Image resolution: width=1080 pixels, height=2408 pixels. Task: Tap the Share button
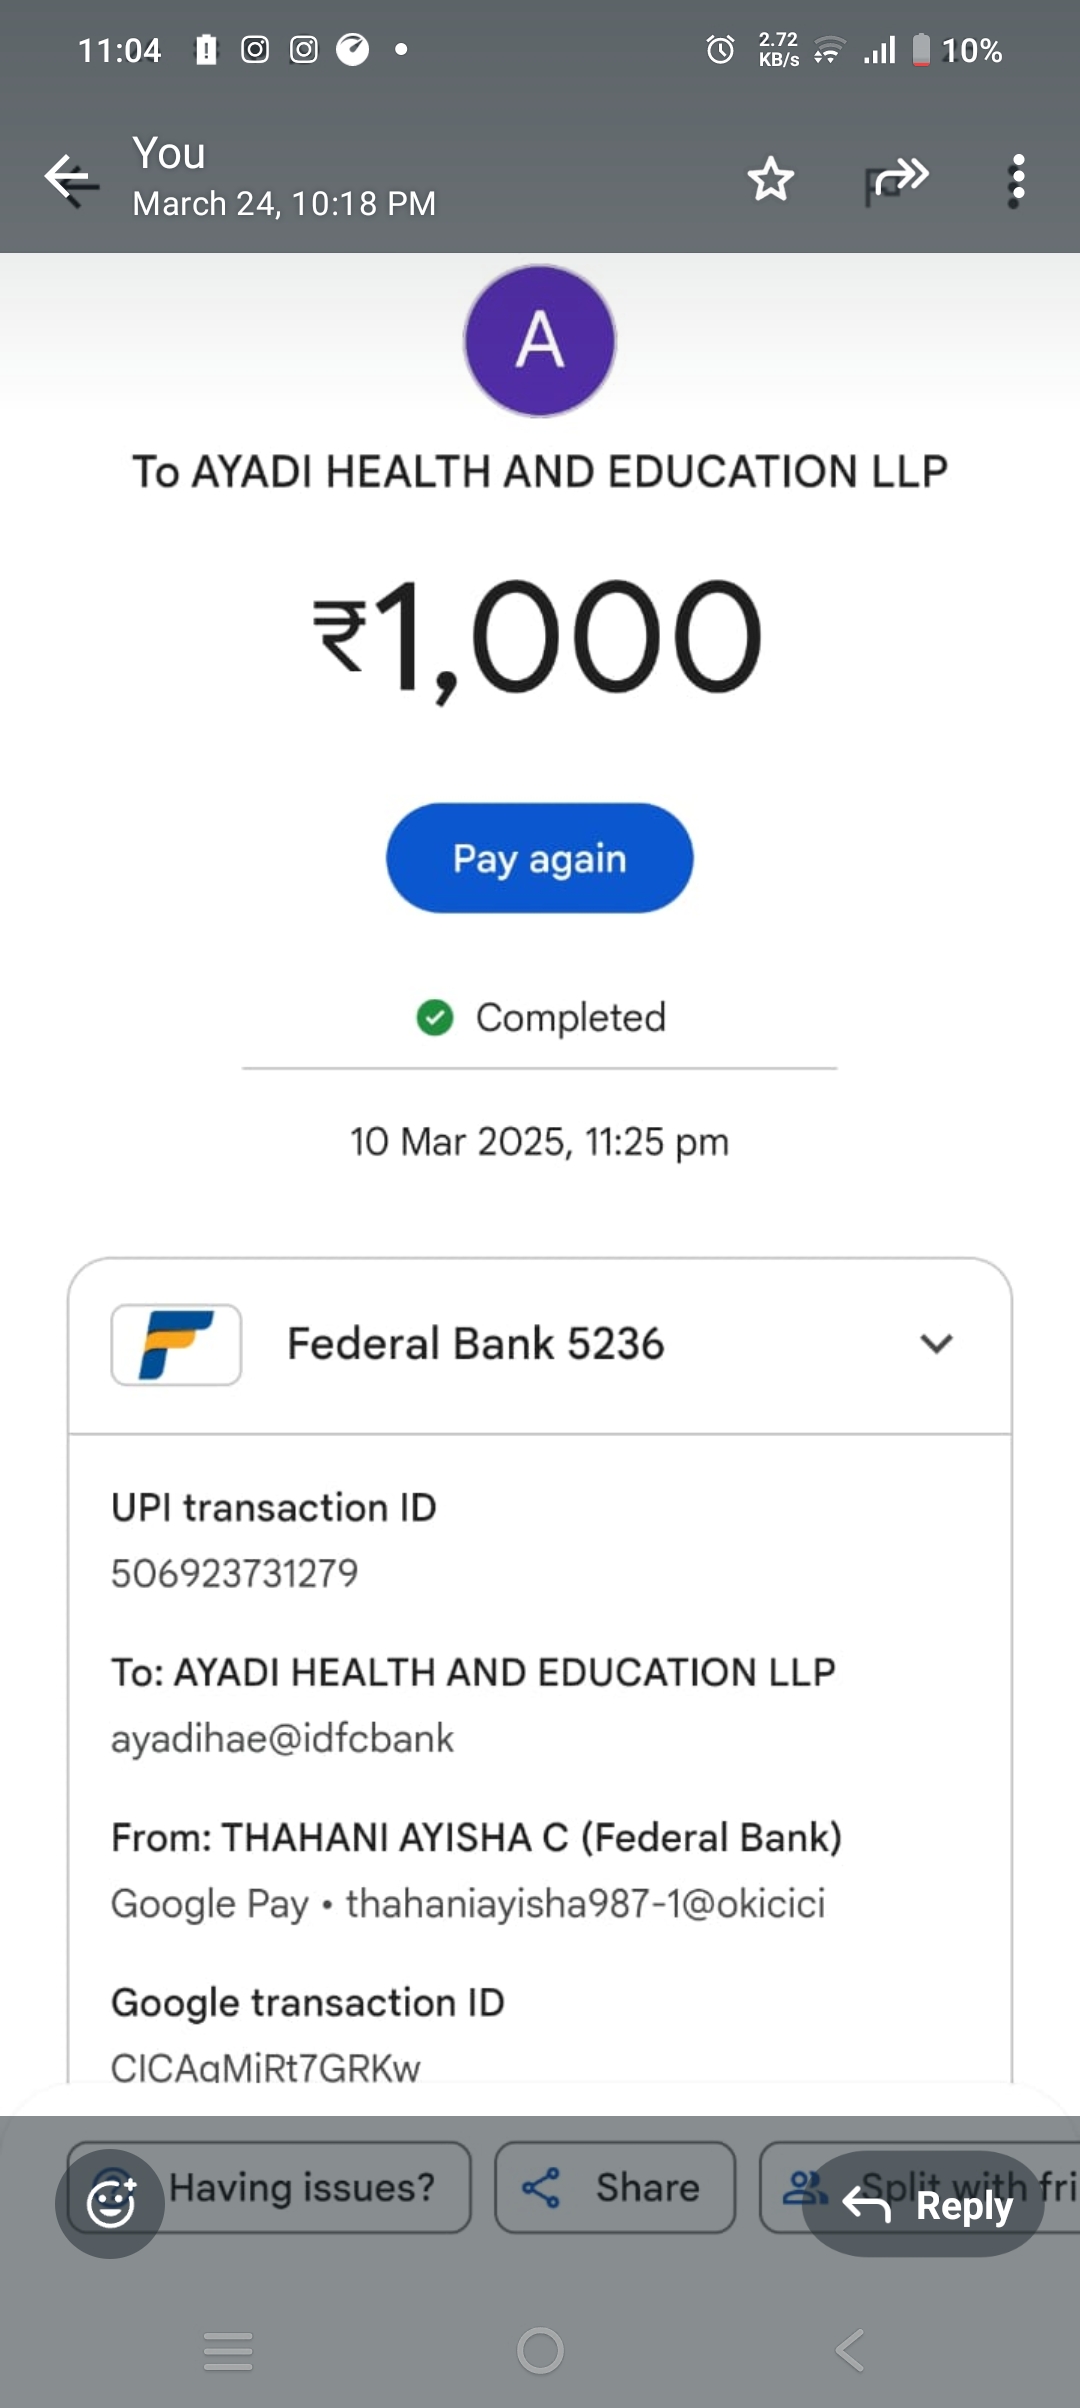[x=614, y=2188]
